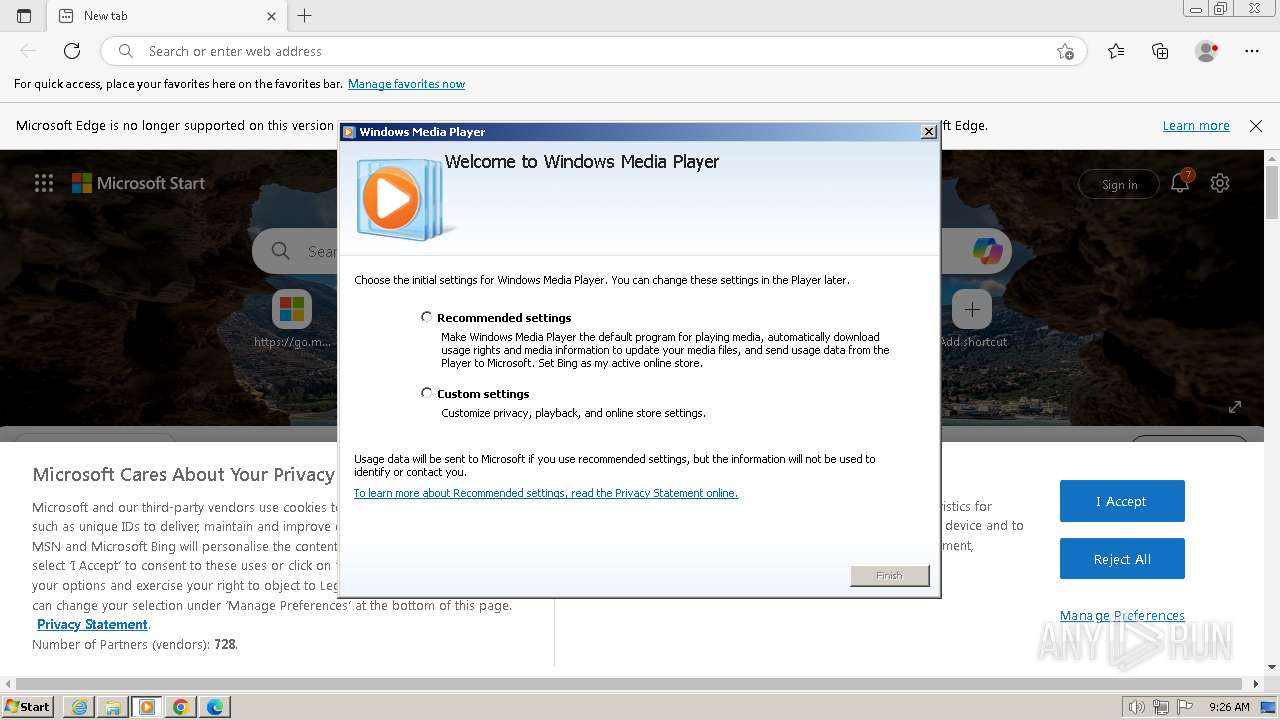Click the Copilot icon in search box
The width and height of the screenshot is (1280, 720).
[987, 251]
